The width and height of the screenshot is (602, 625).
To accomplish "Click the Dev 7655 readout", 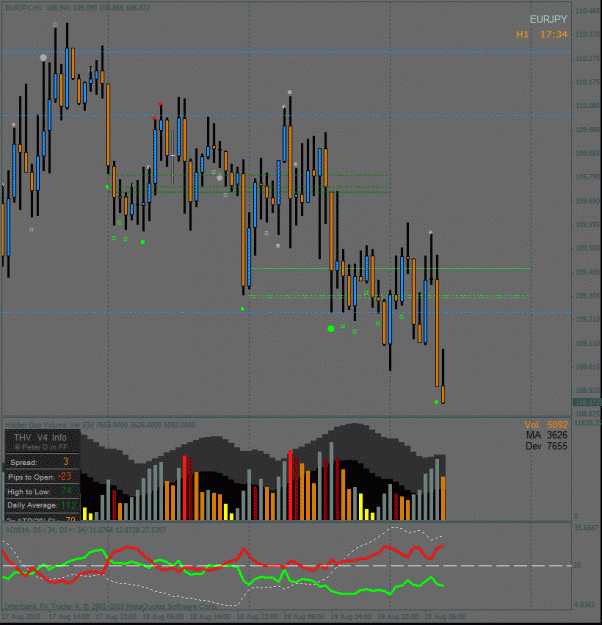I will pyautogui.click(x=546, y=446).
